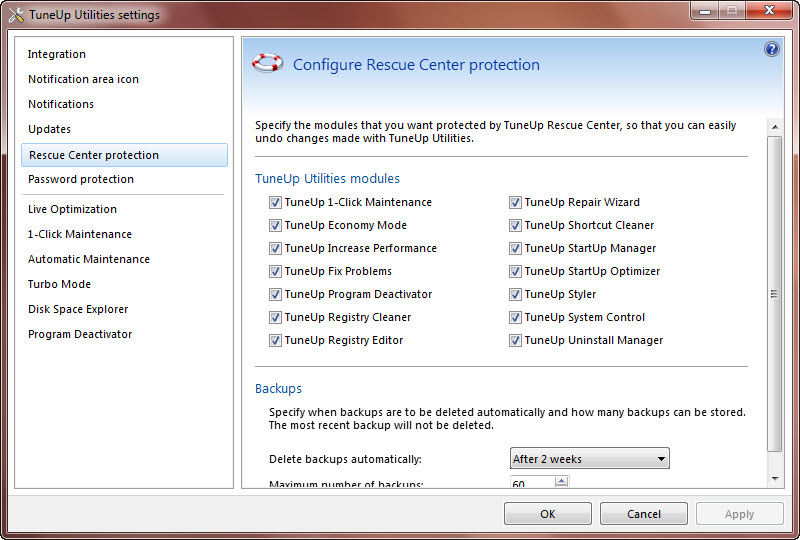The height and width of the screenshot is (540, 800).
Task: Disable TuneUp Styler protection checkbox
Action: pyautogui.click(x=515, y=294)
